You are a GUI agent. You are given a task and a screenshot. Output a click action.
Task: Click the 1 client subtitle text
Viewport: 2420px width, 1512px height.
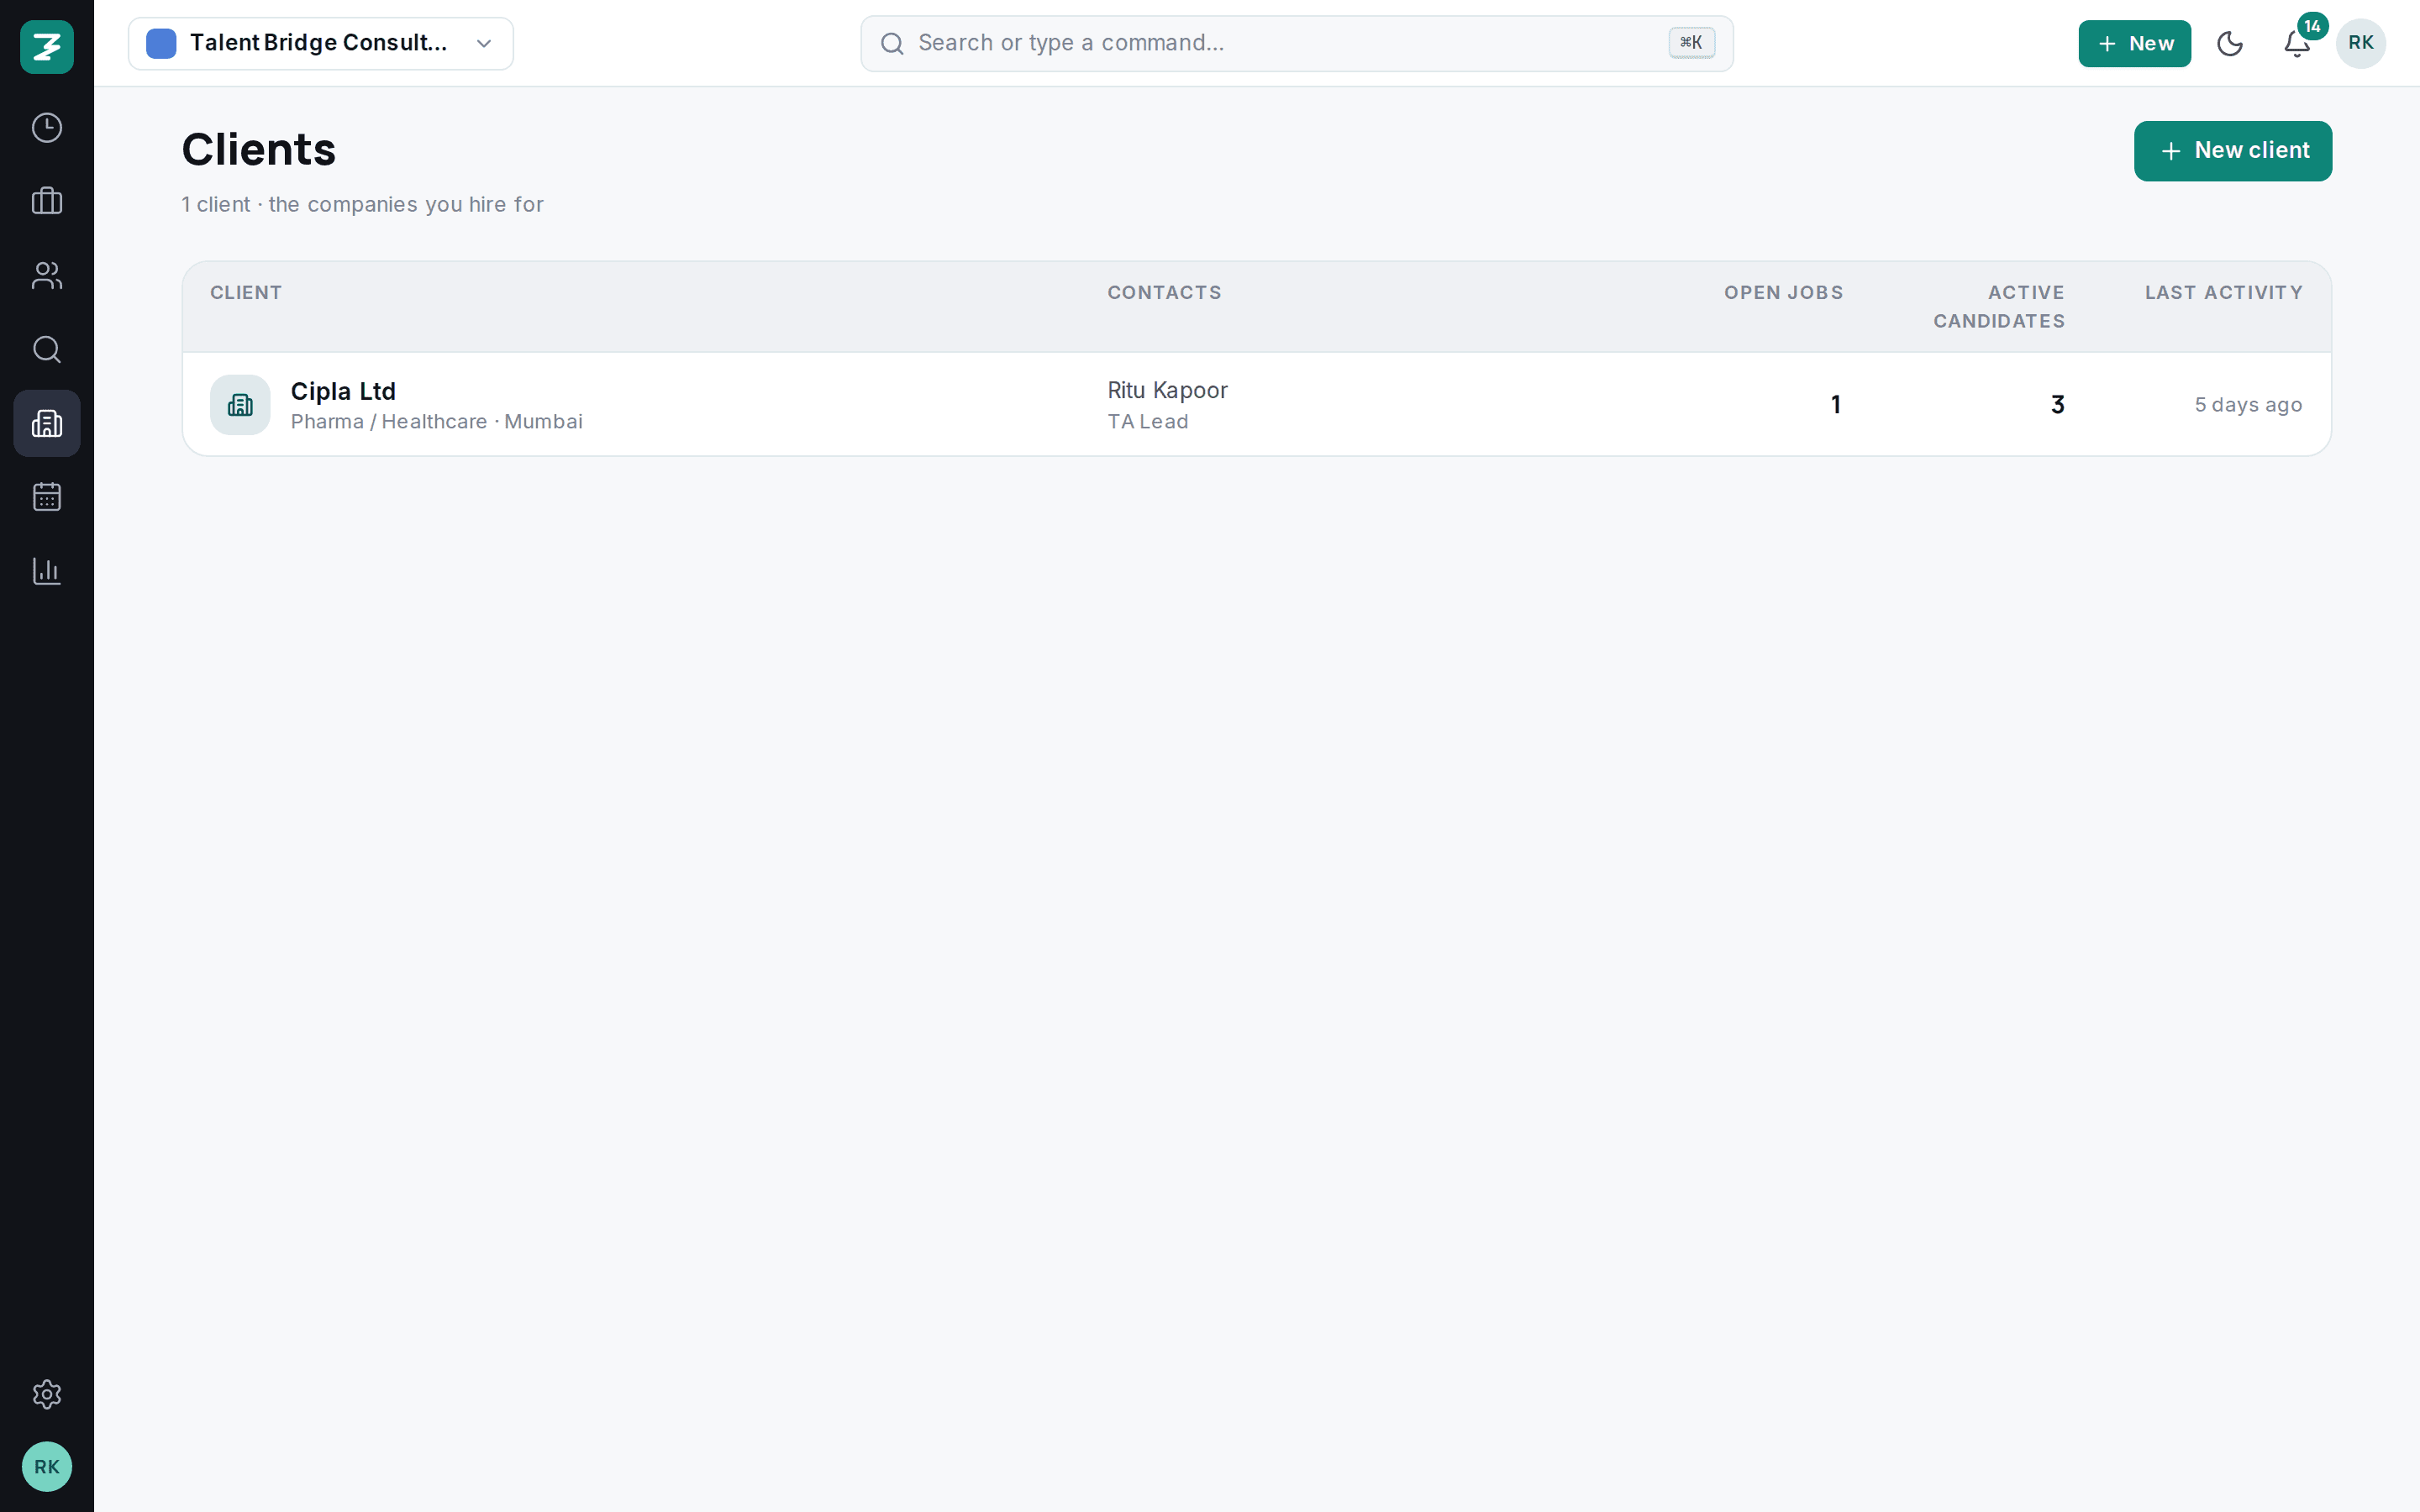point(362,204)
